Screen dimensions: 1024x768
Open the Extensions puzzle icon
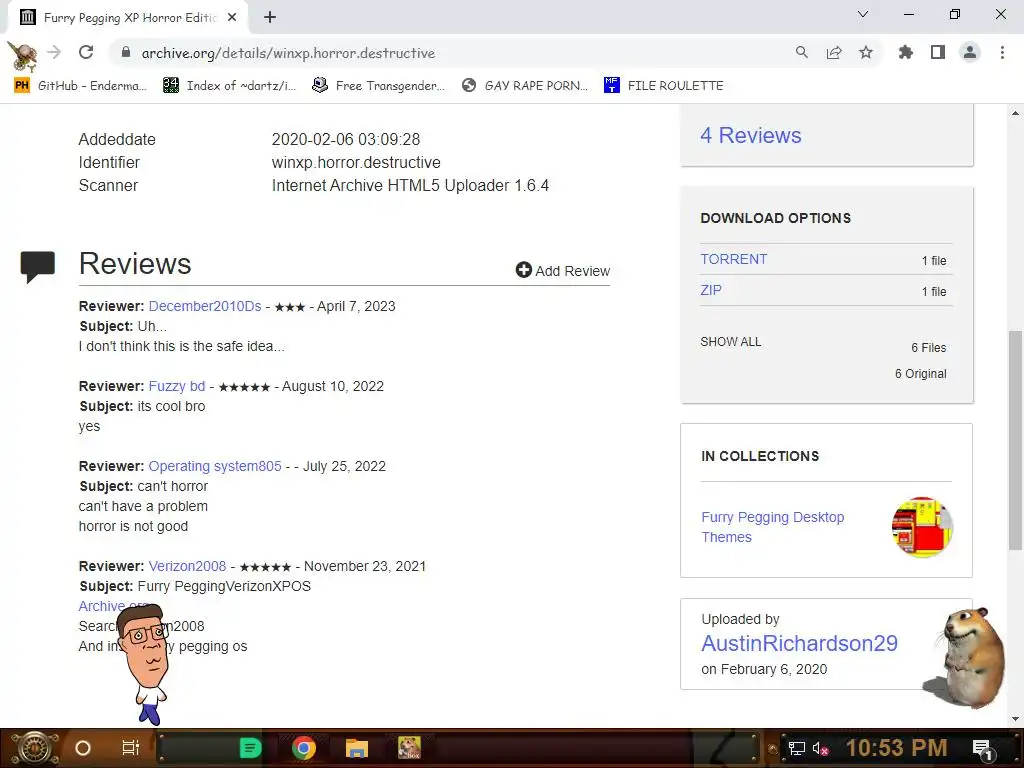905,52
